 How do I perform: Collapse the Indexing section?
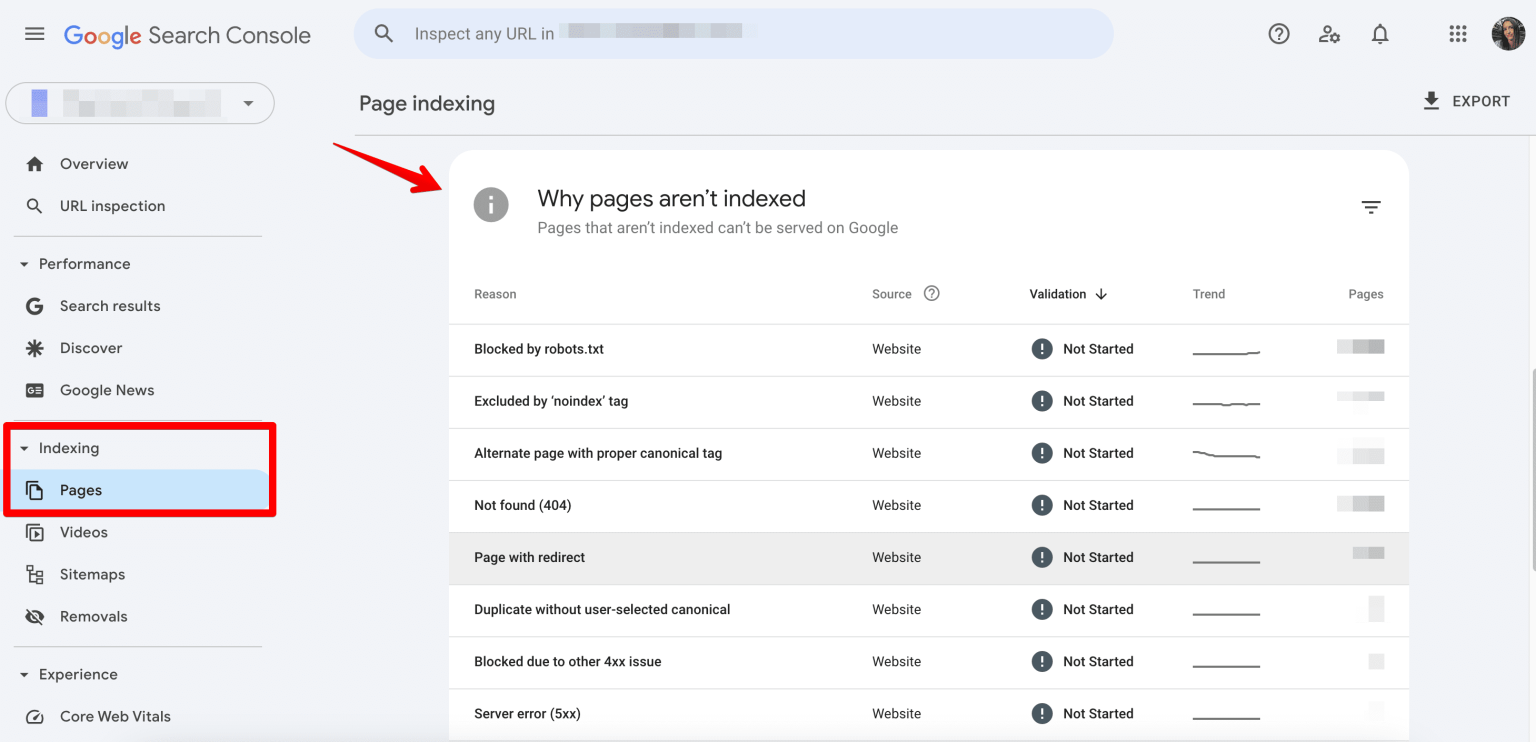pyautogui.click(x=25, y=448)
